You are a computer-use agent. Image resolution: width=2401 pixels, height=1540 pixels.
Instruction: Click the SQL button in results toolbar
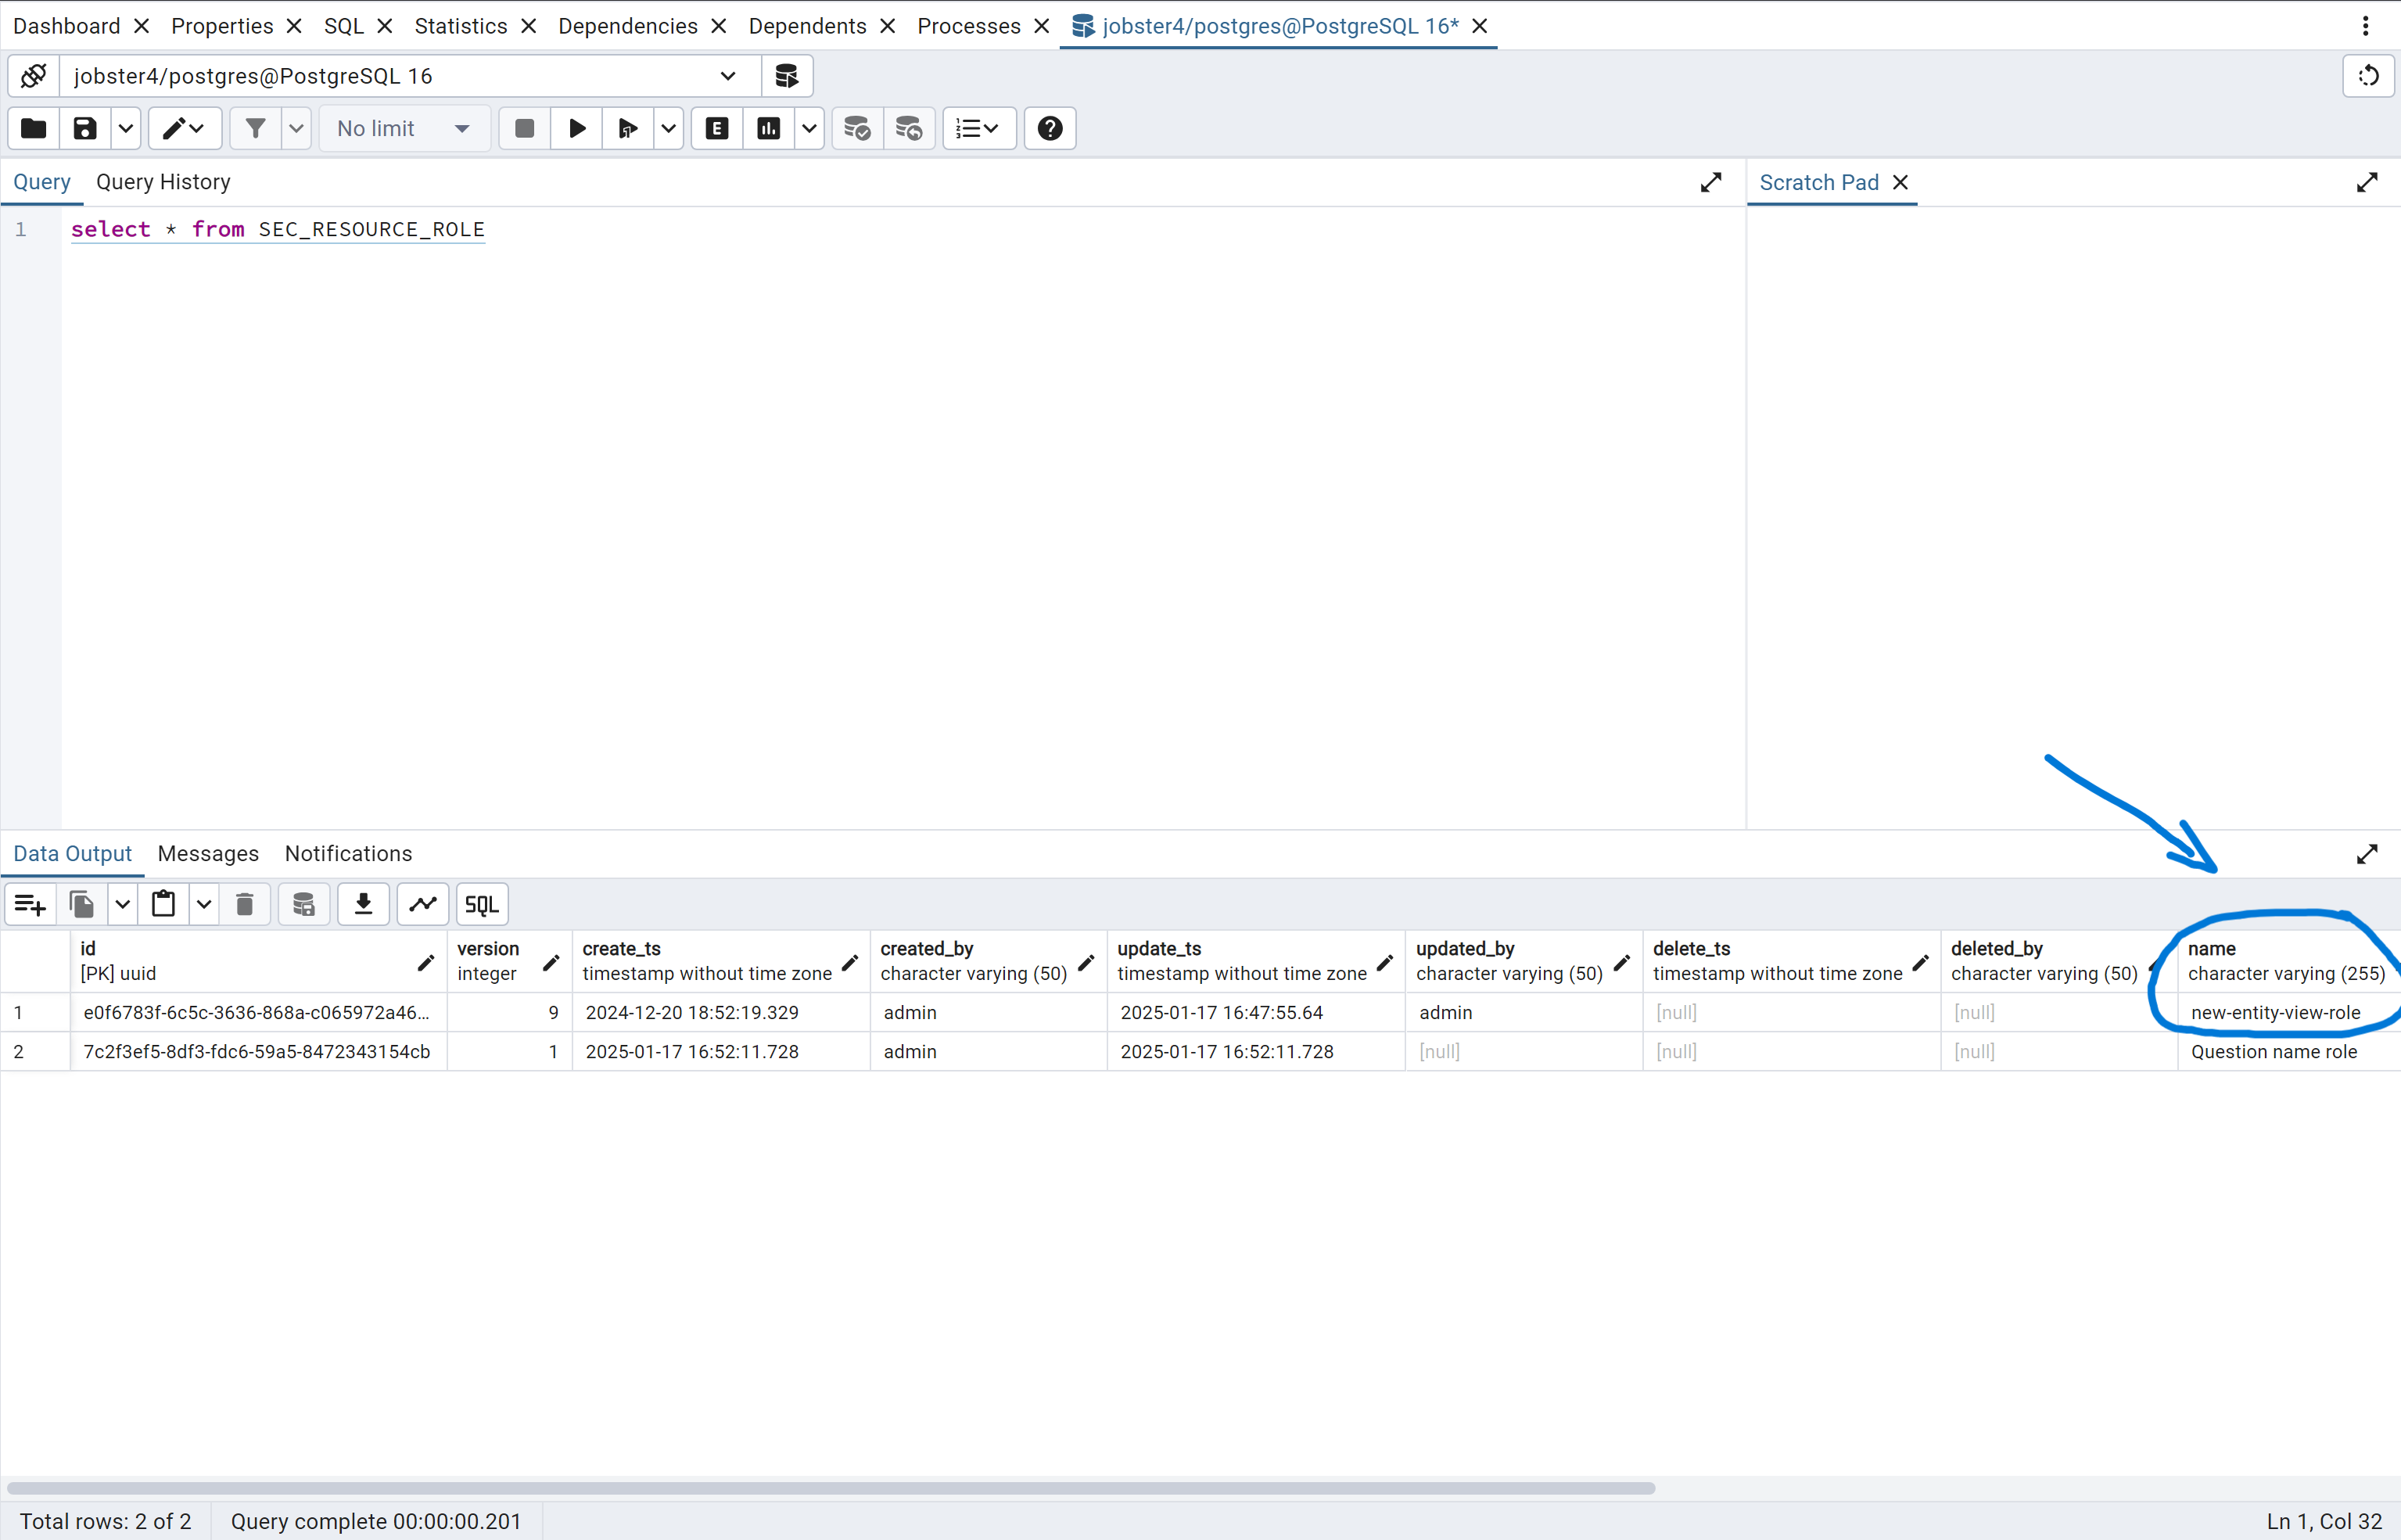tap(482, 904)
